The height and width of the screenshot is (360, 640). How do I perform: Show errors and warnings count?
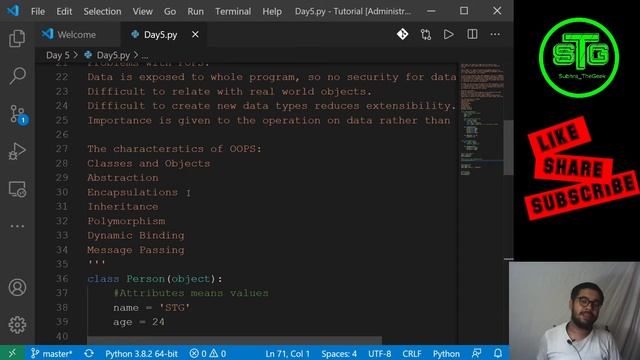point(208,353)
